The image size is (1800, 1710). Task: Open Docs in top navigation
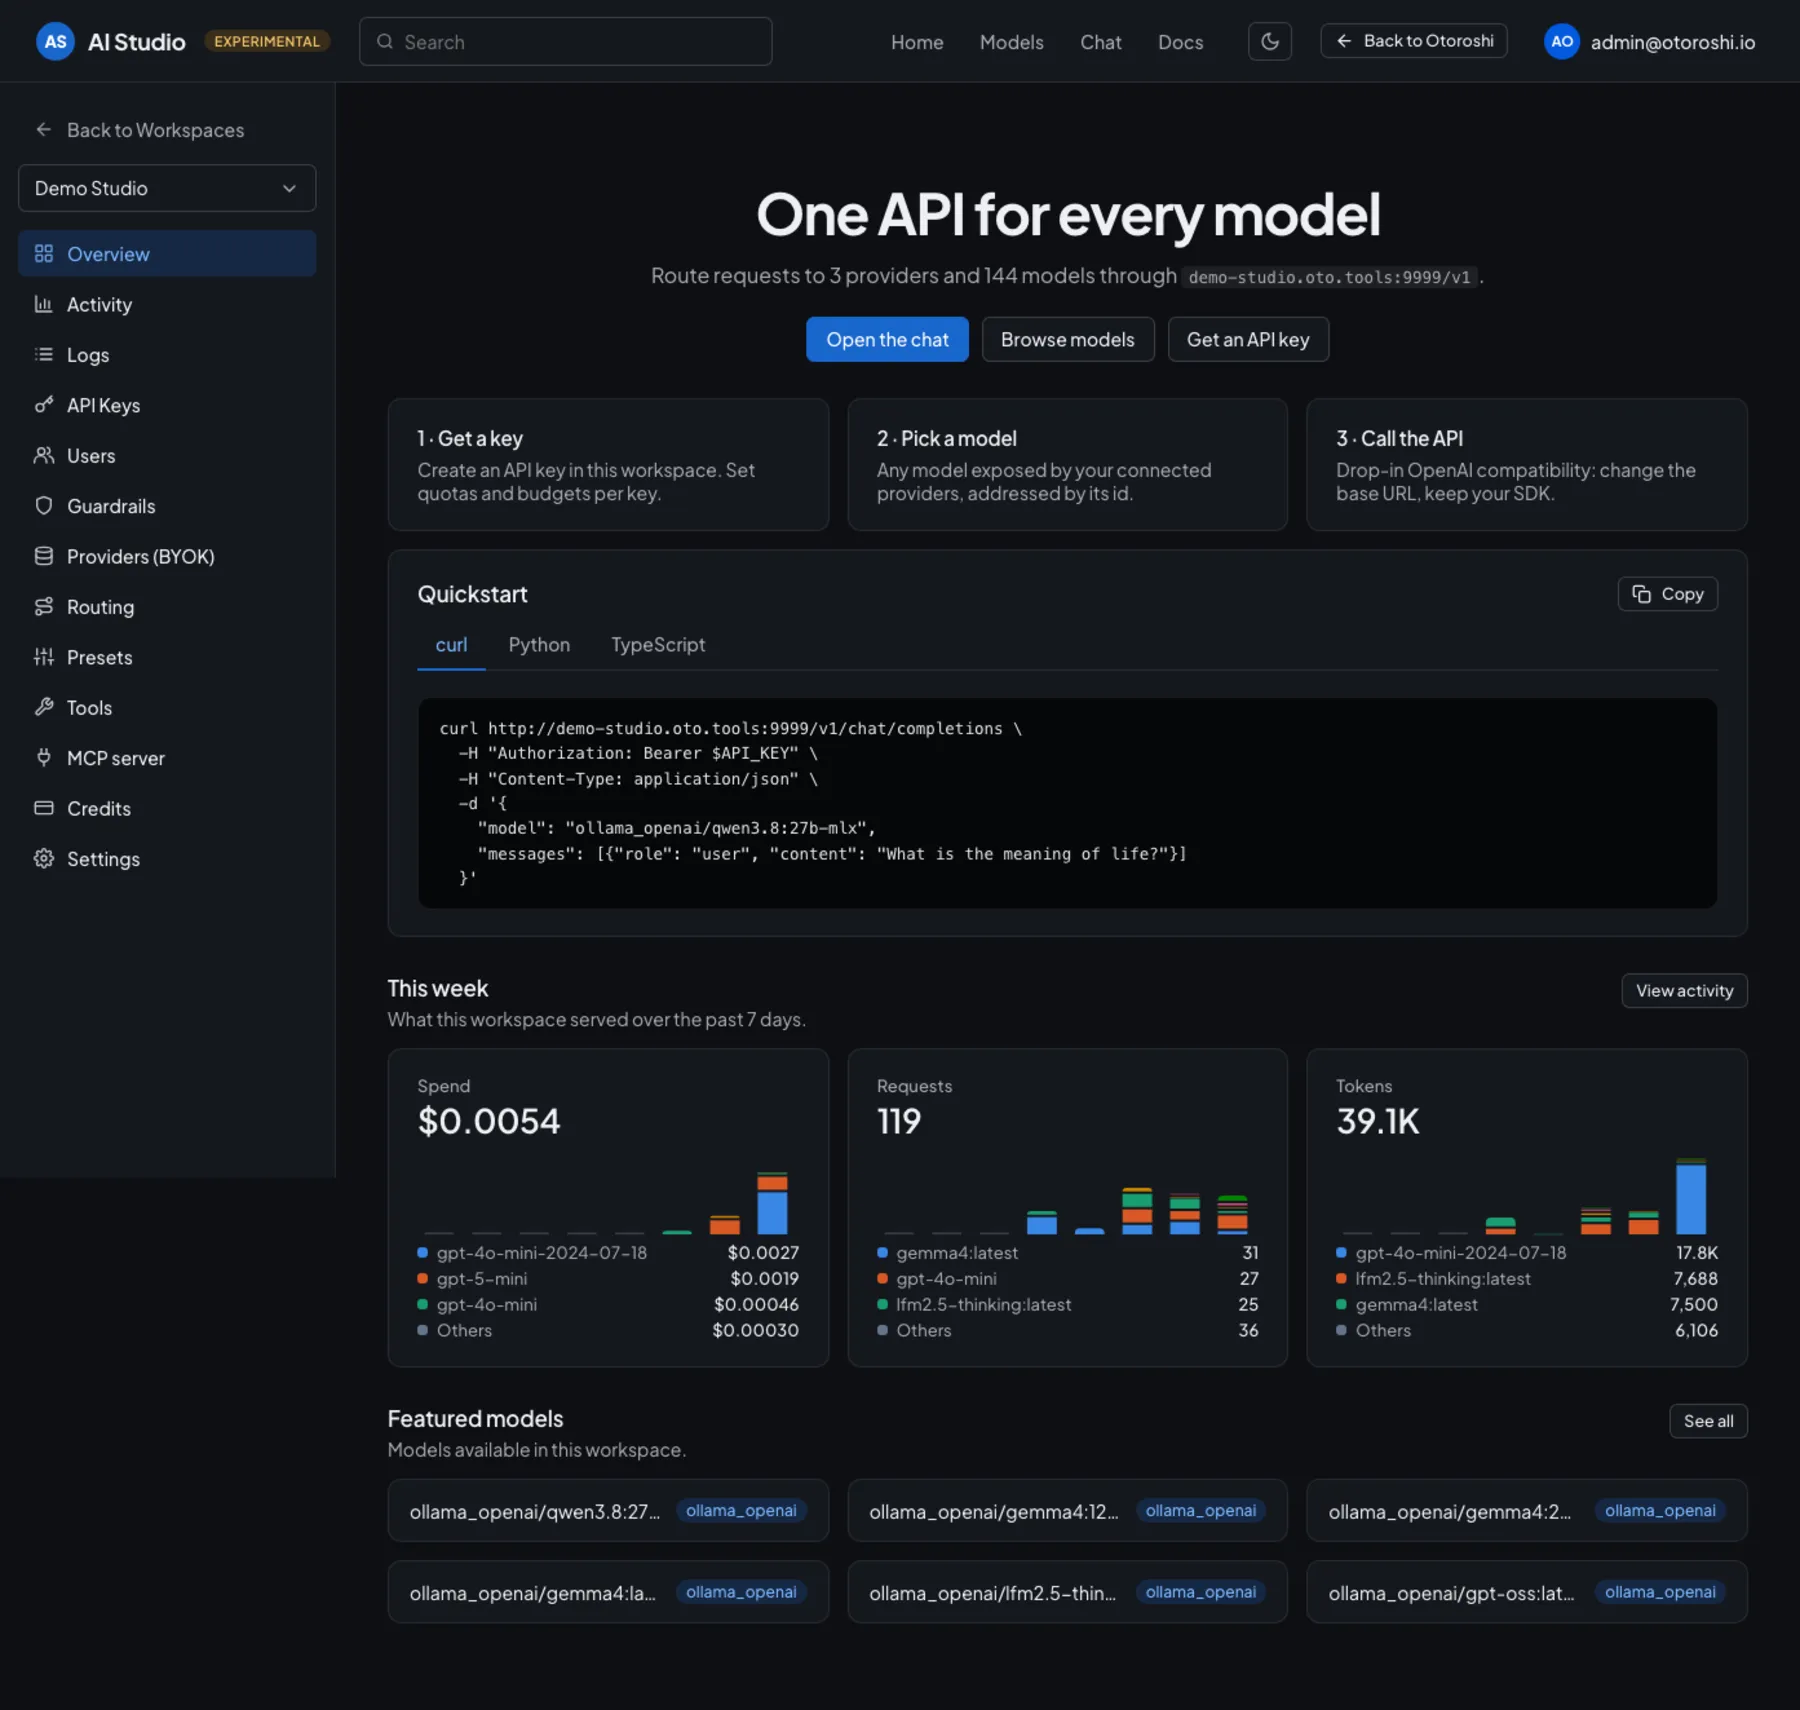[x=1180, y=42]
